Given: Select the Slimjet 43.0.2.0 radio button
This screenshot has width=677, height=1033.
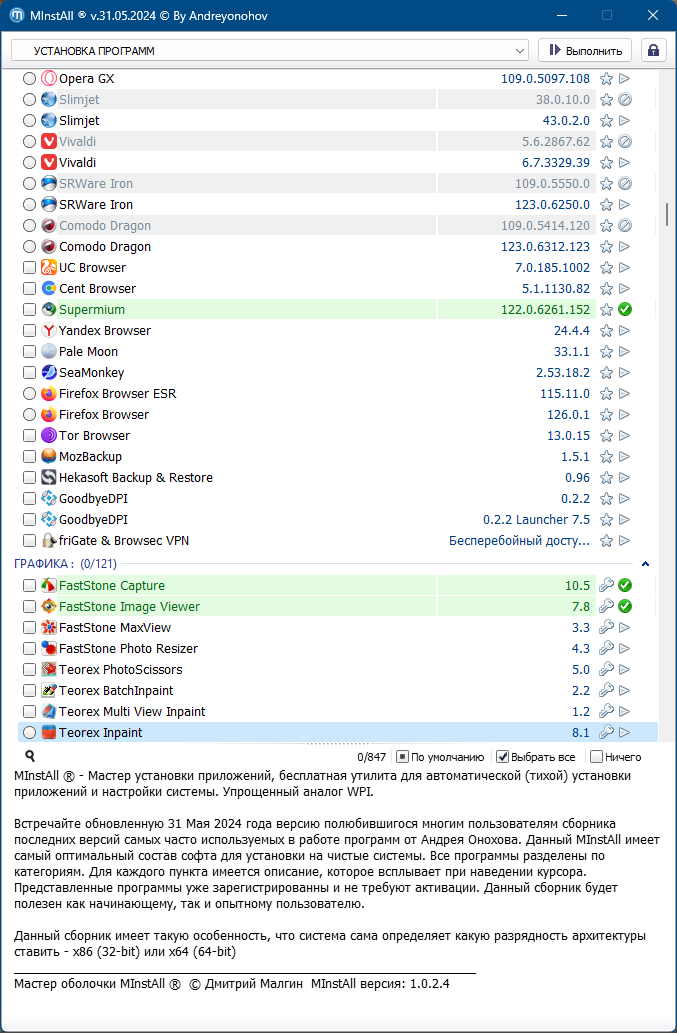Looking at the screenshot, I should tap(29, 121).
